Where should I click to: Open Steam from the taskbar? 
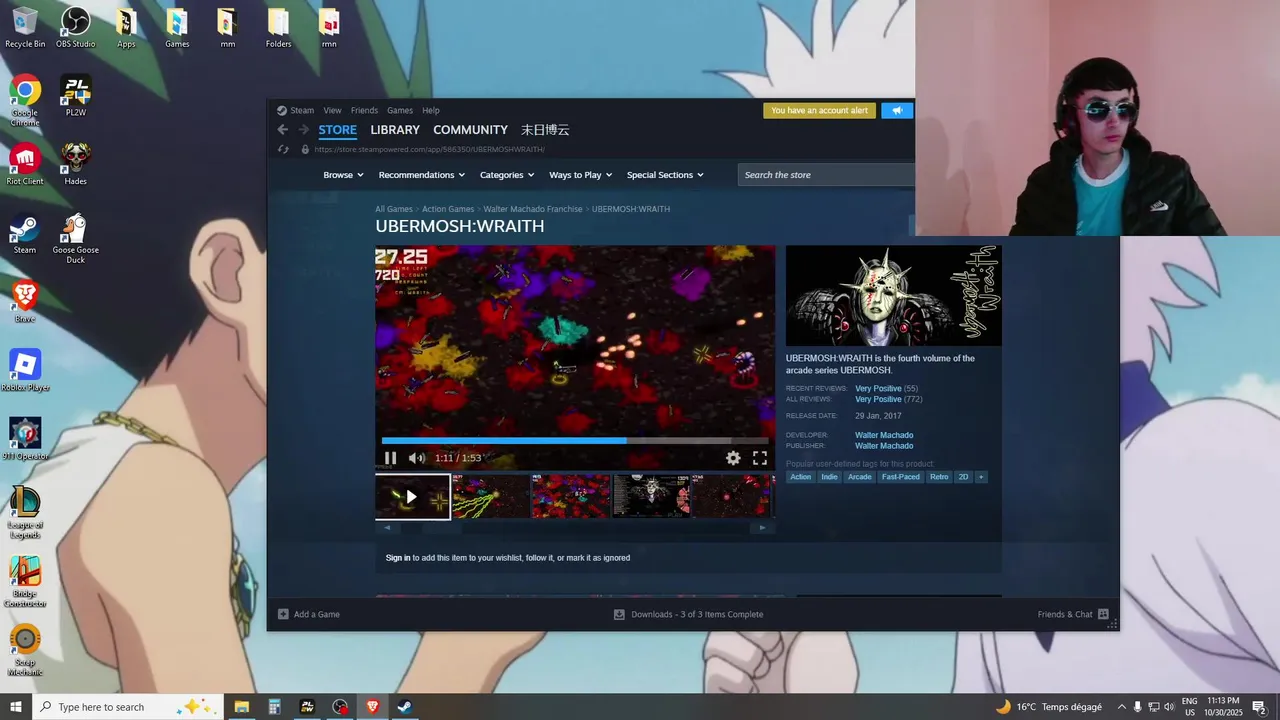pyautogui.click(x=405, y=707)
